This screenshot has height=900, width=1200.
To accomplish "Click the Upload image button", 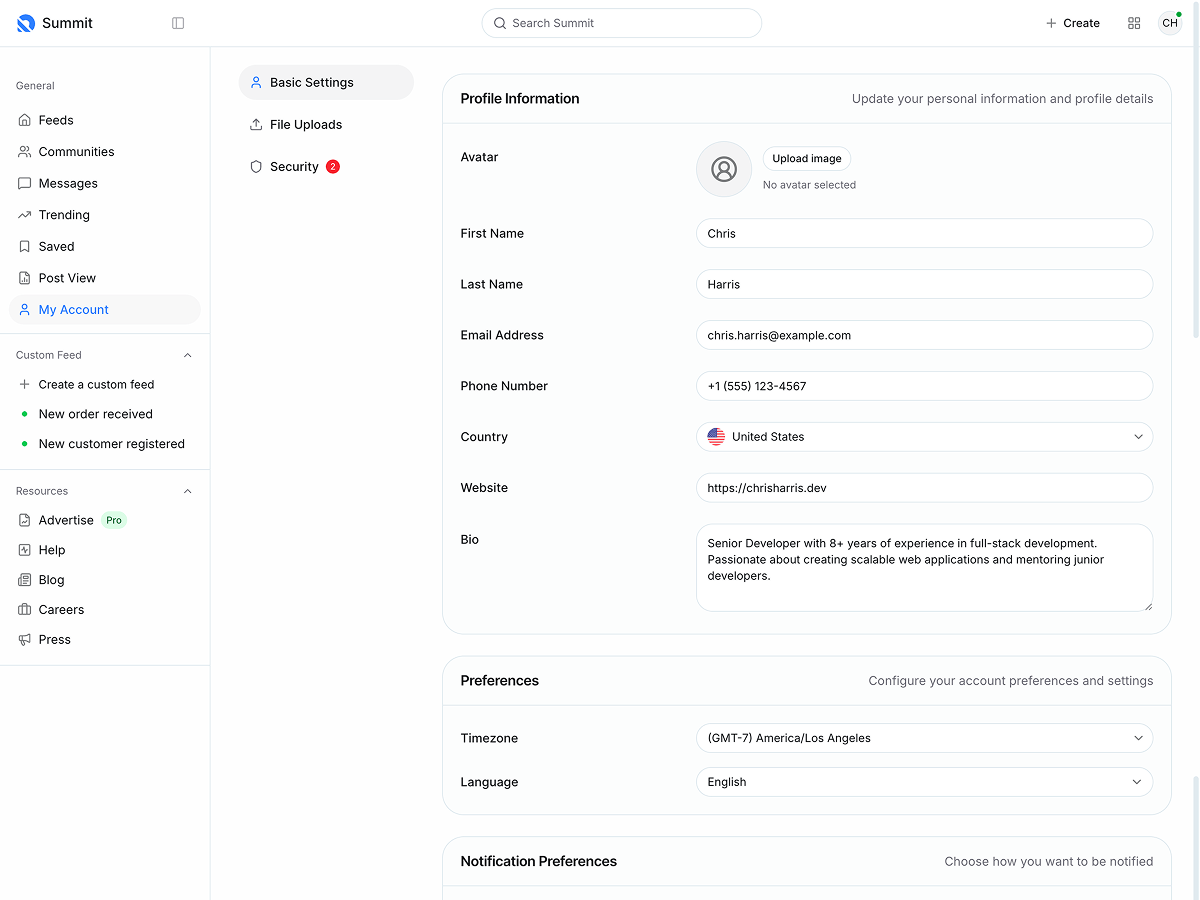I will point(806,158).
